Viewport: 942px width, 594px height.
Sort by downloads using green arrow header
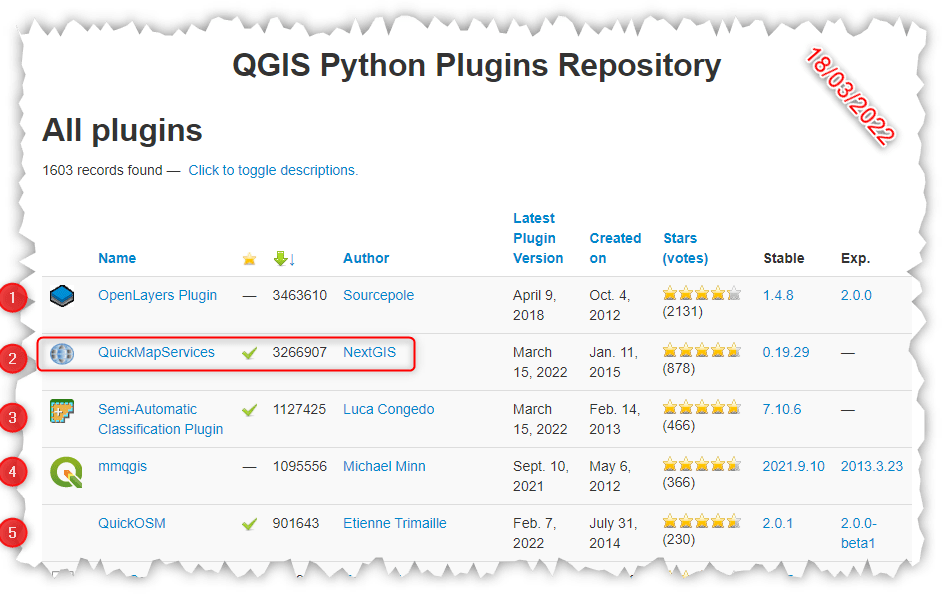click(284, 259)
